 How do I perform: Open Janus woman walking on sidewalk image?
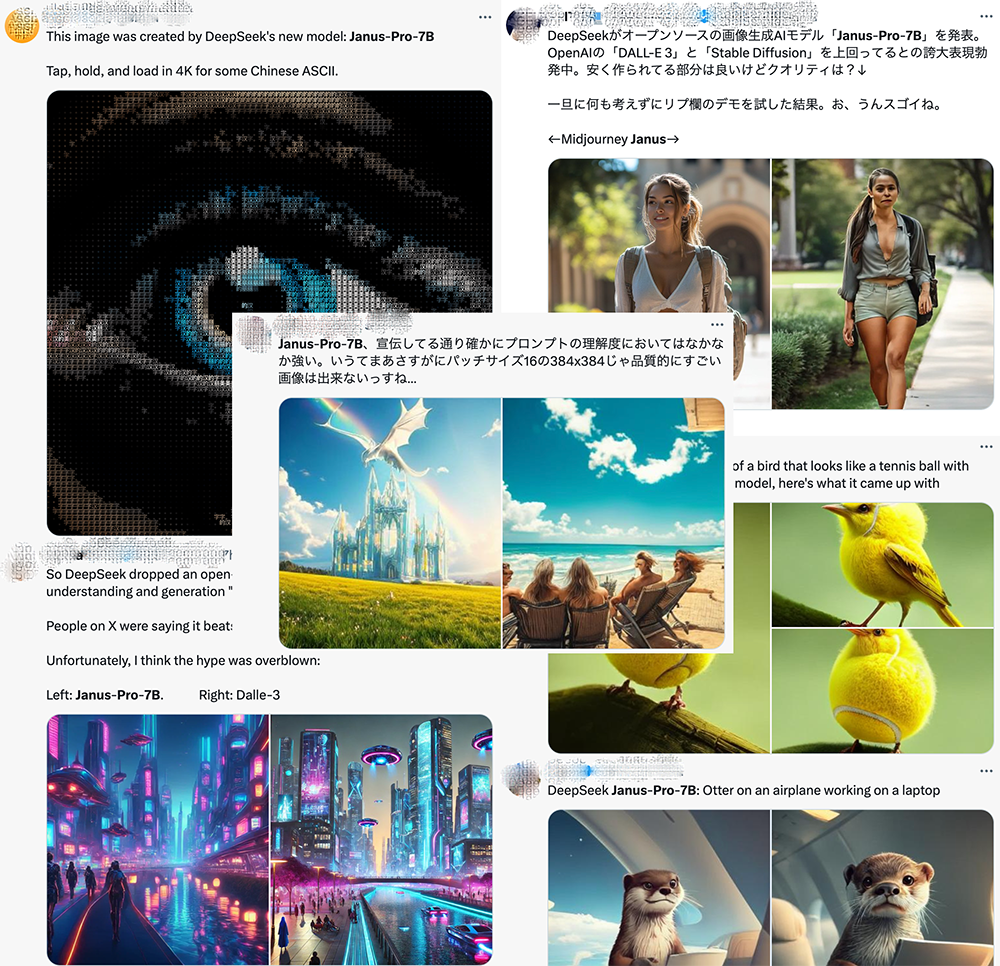click(883, 284)
